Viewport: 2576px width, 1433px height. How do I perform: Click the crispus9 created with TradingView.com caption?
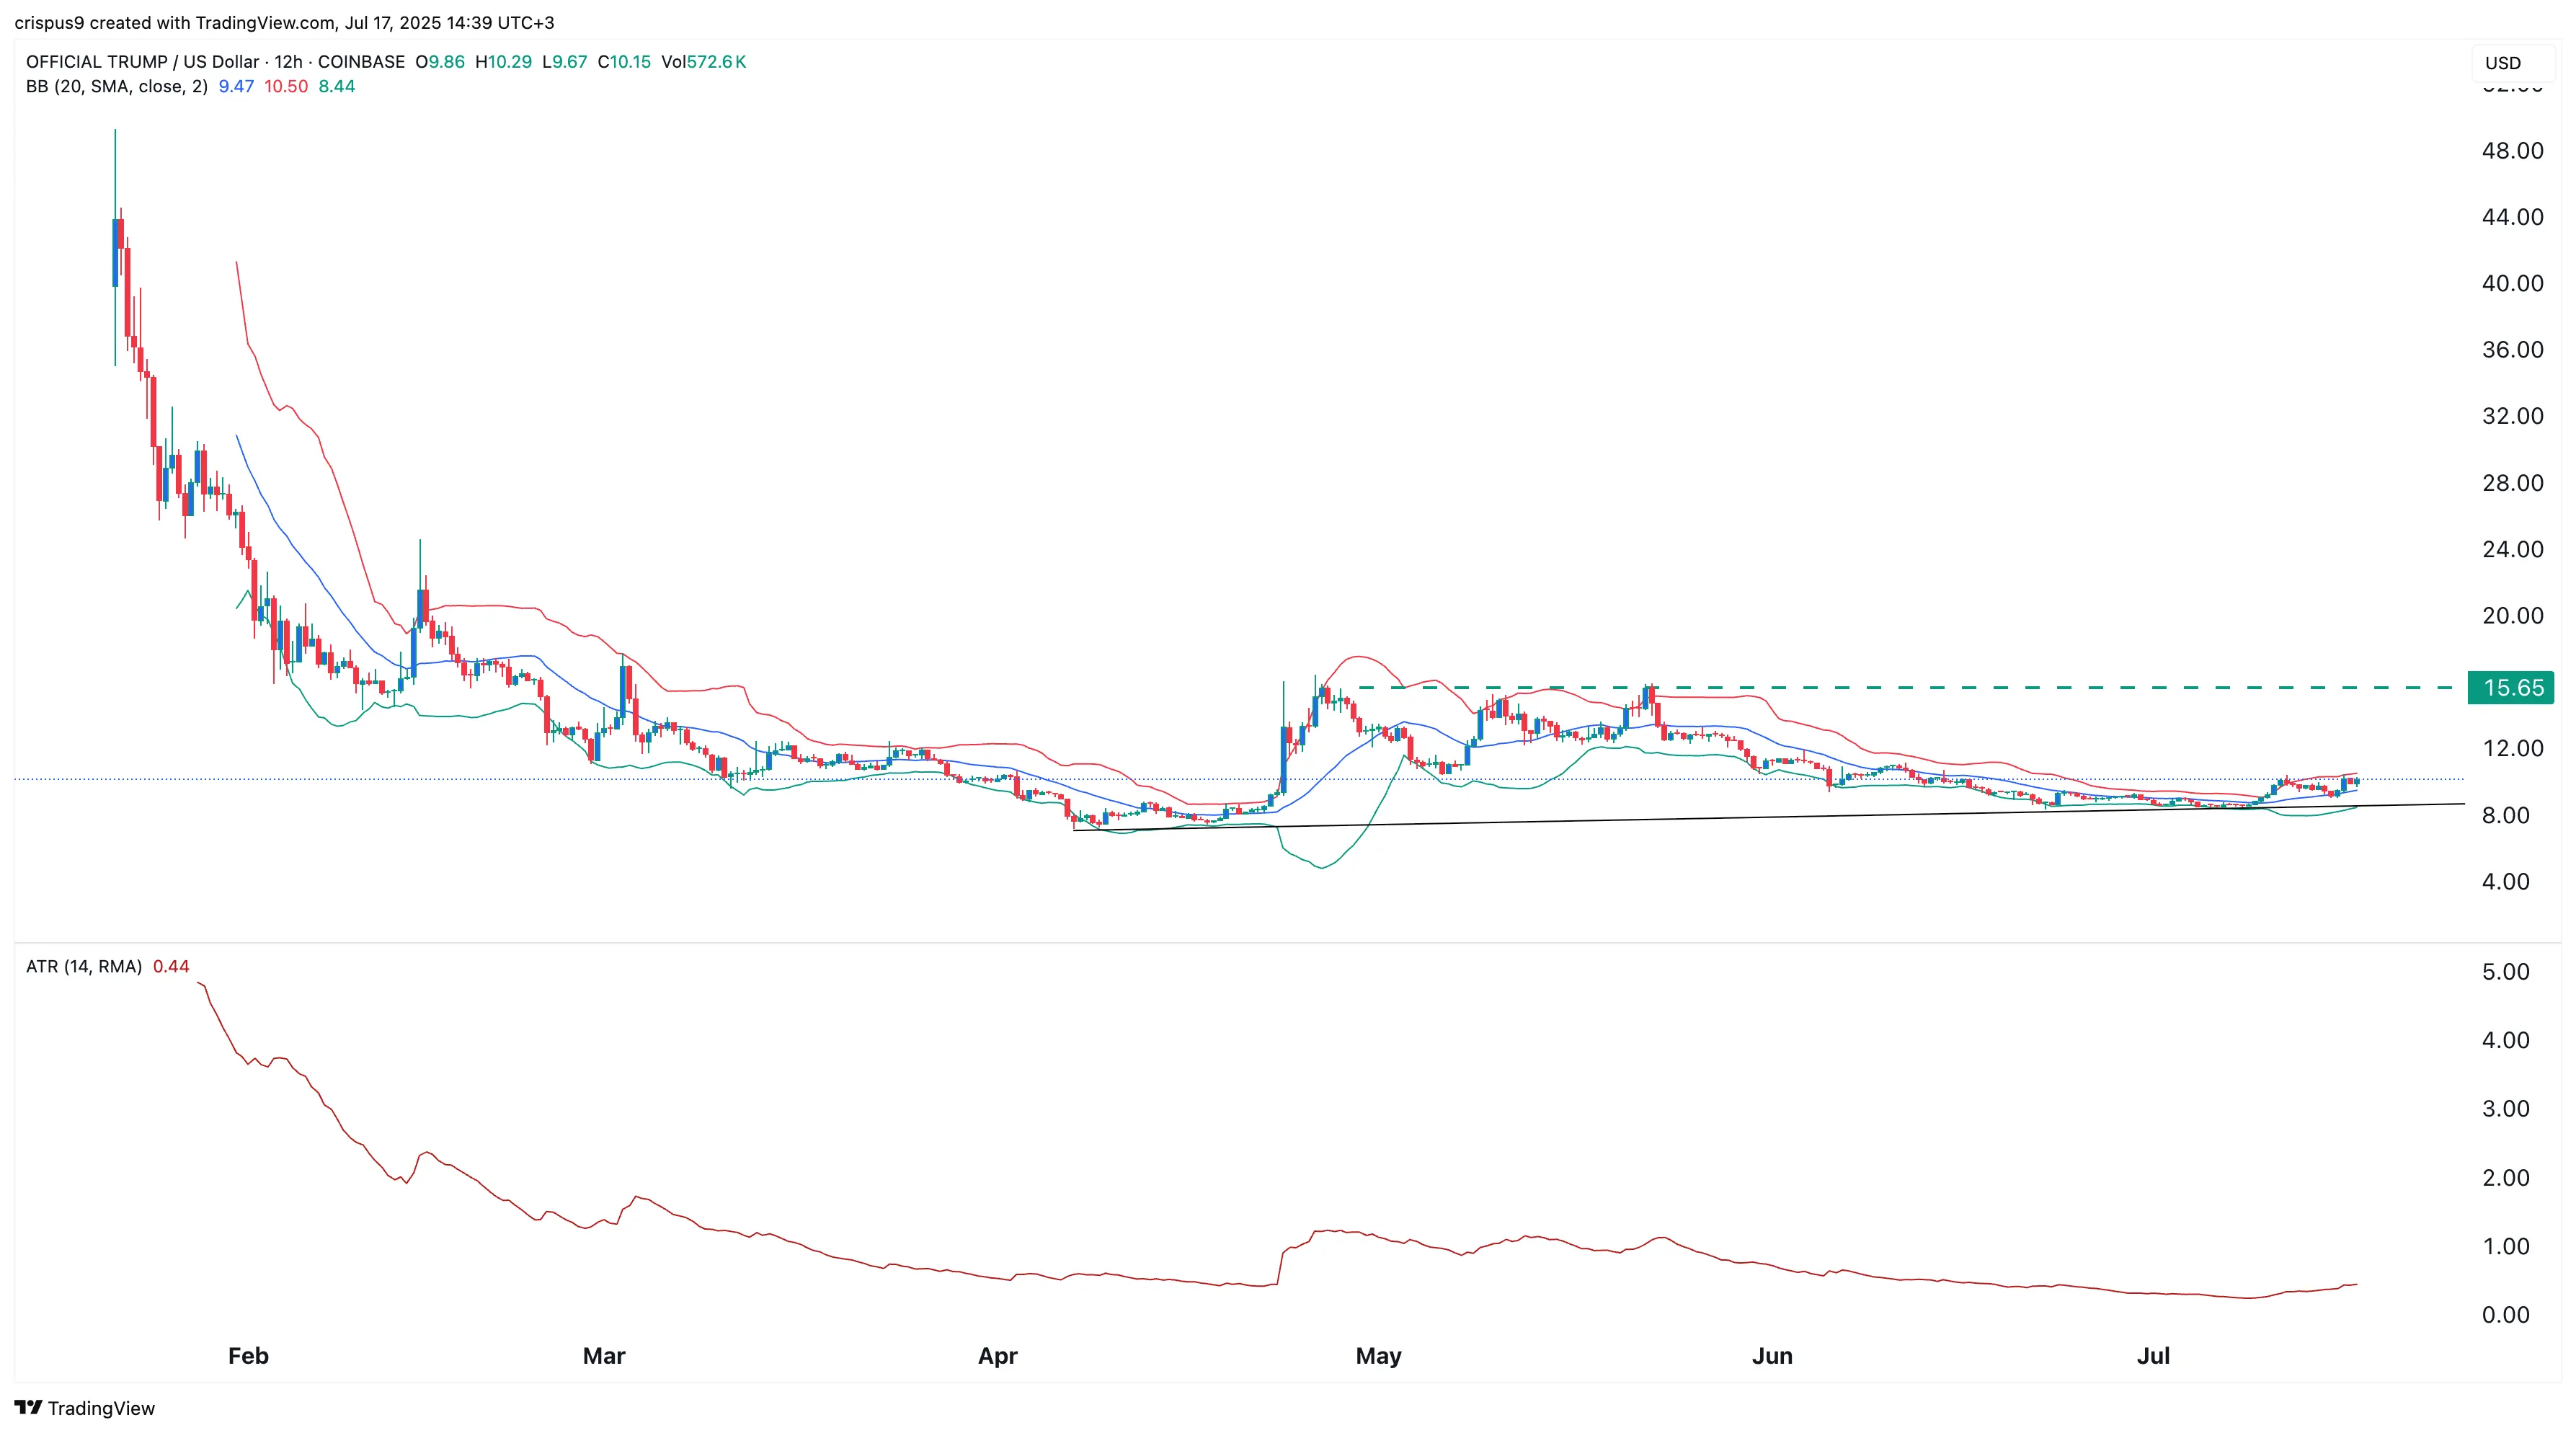click(x=284, y=22)
